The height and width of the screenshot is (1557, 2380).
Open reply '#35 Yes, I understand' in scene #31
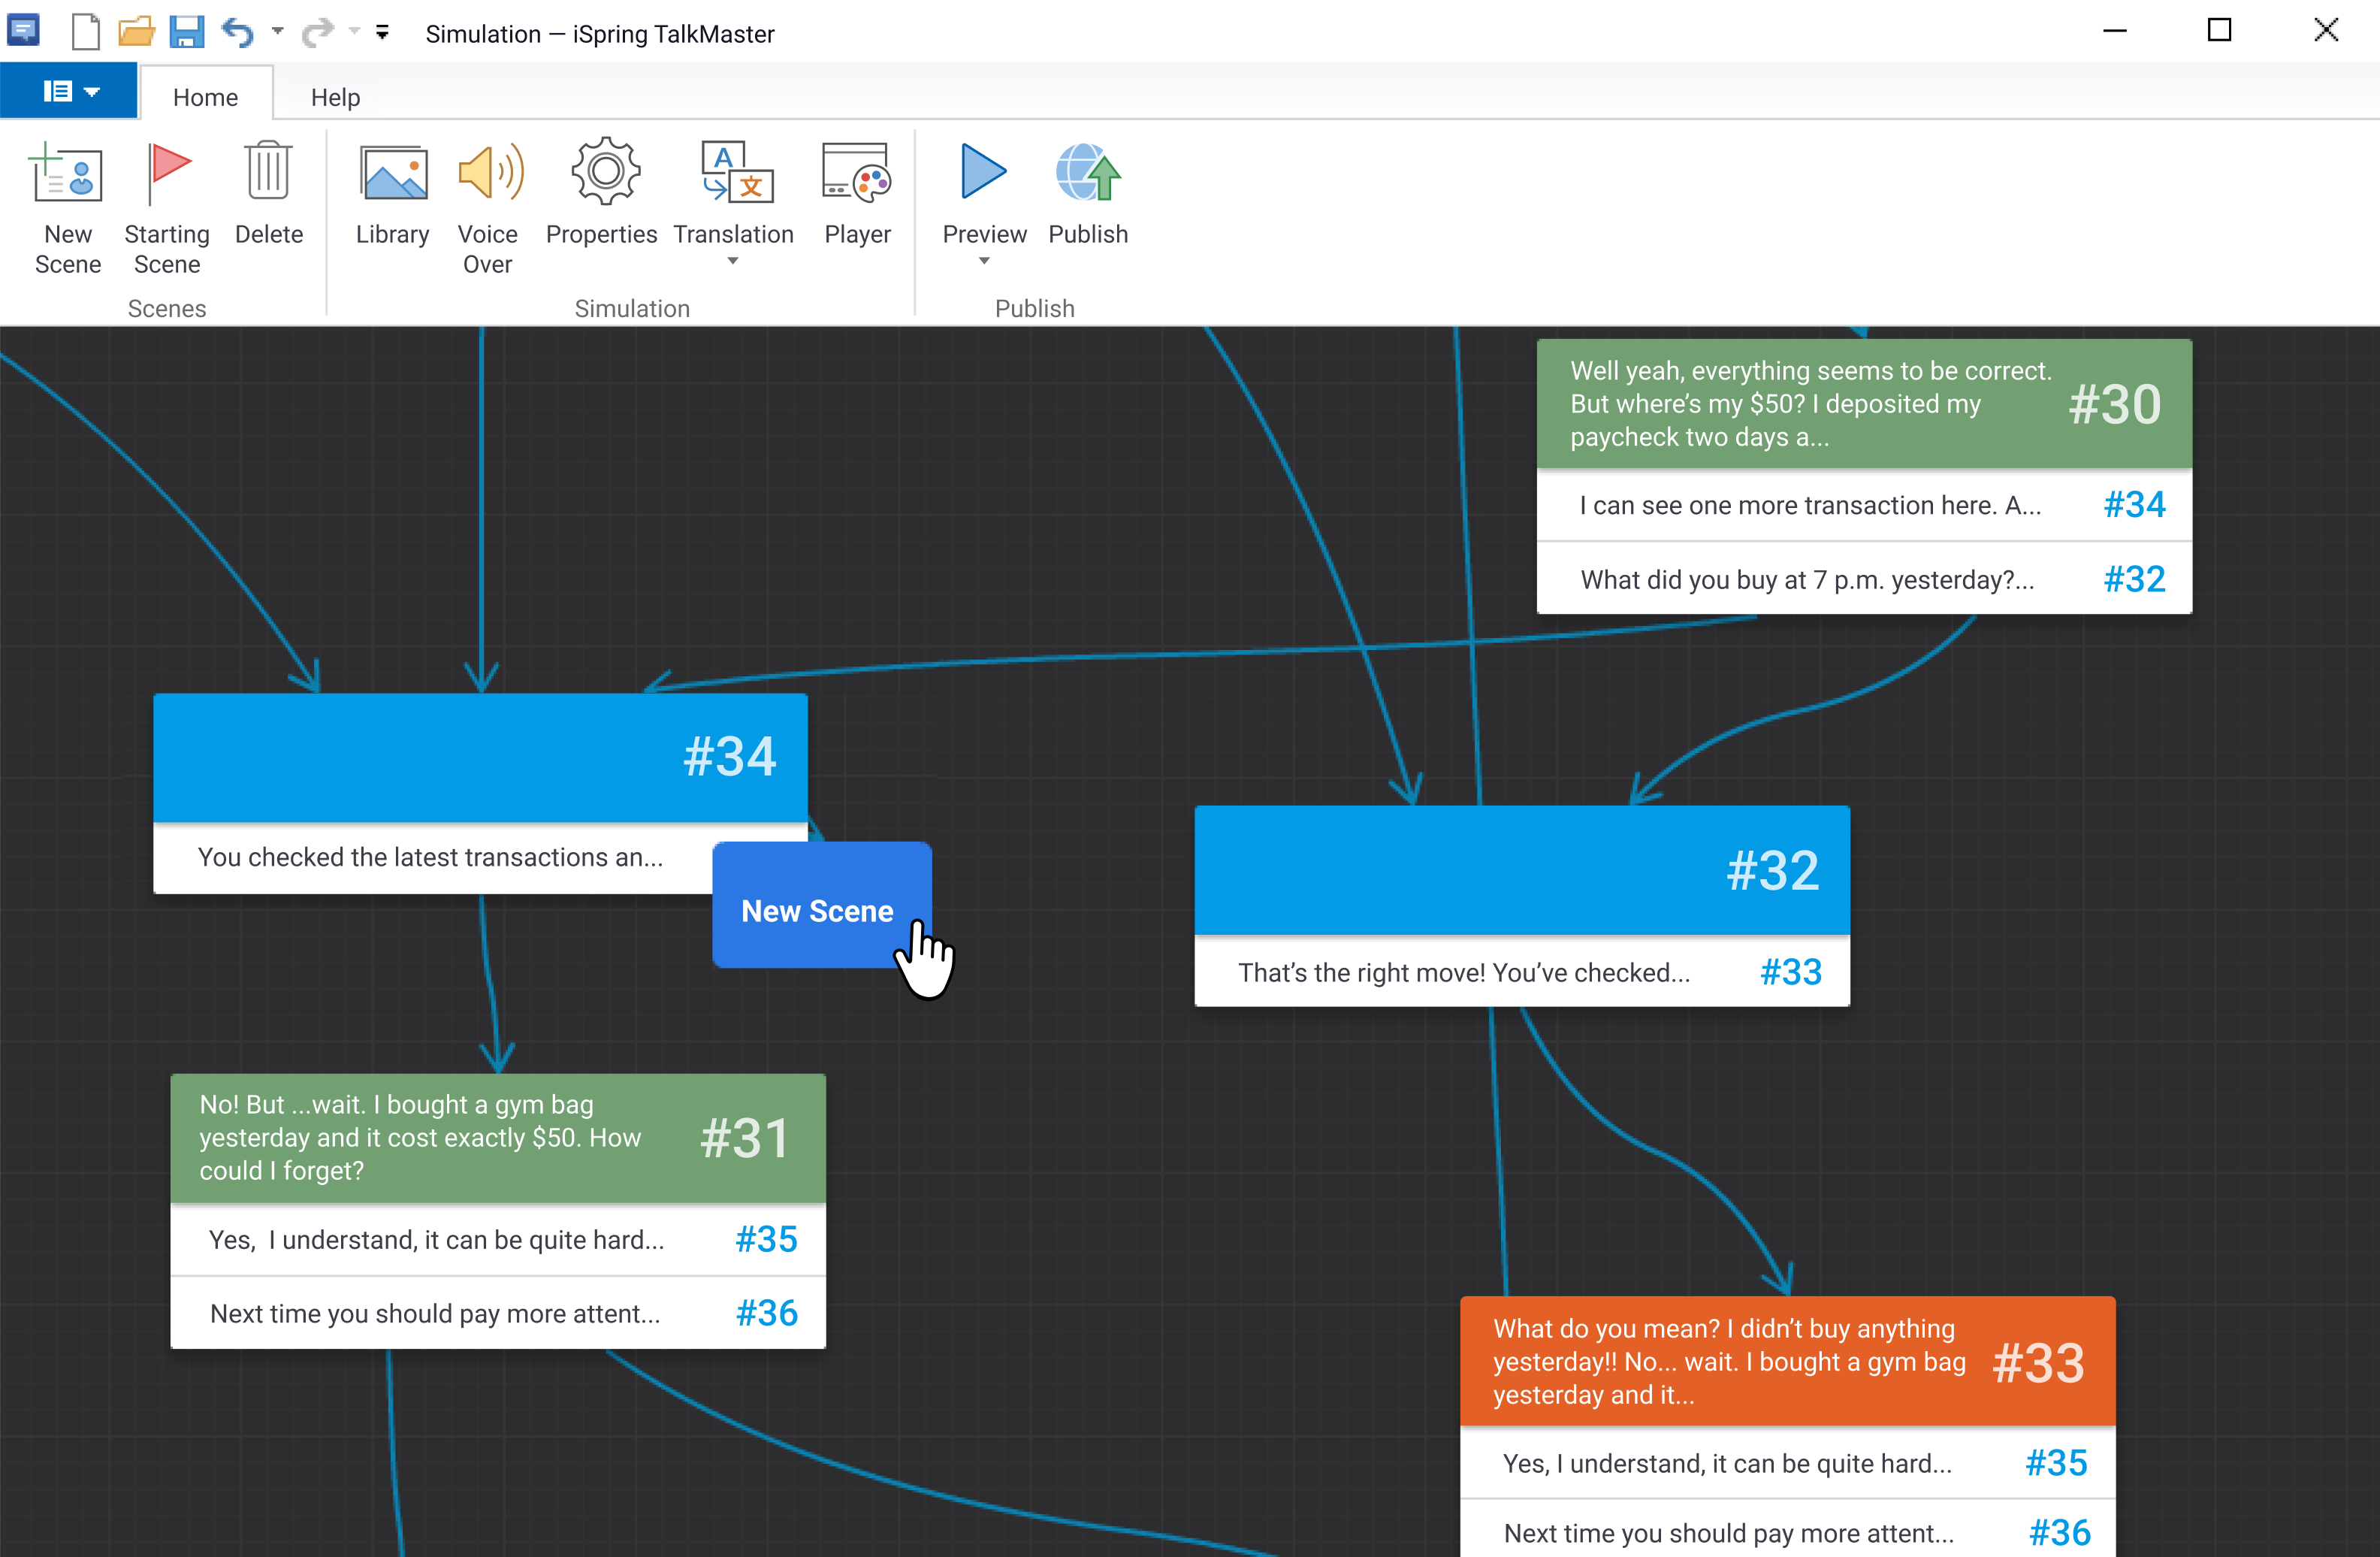coord(497,1239)
